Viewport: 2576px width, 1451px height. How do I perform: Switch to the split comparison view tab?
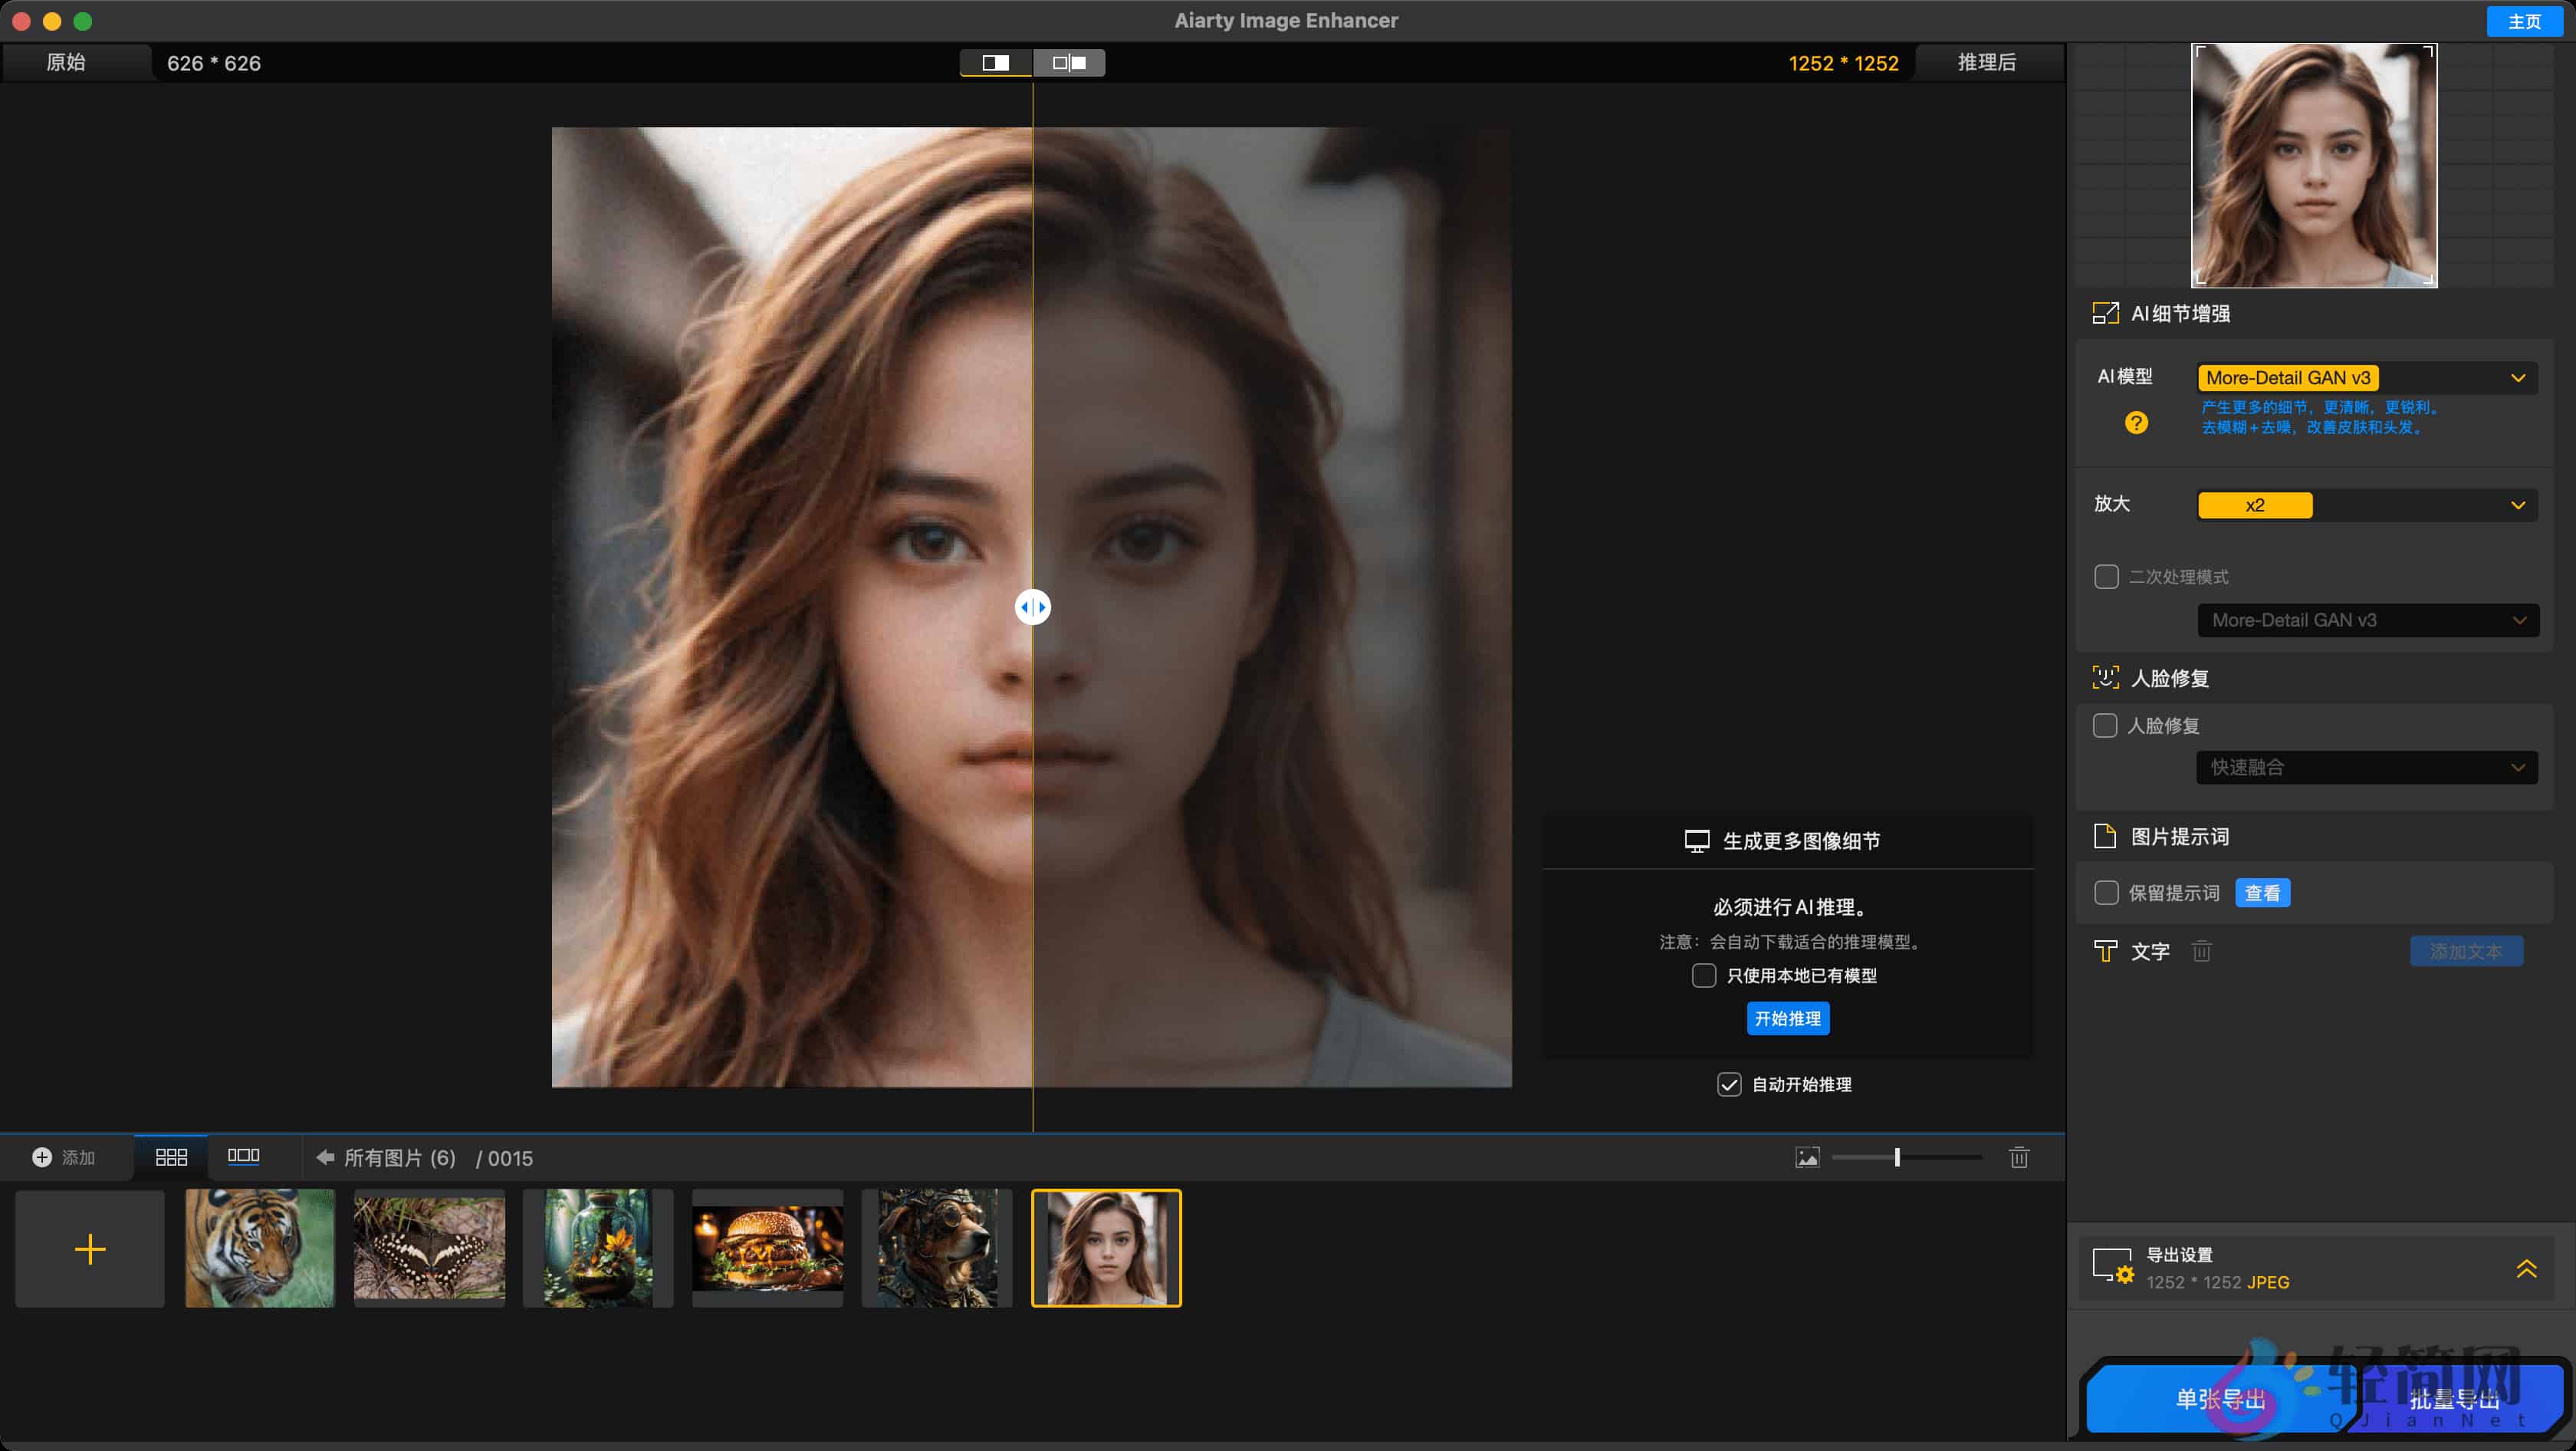coord(1069,62)
